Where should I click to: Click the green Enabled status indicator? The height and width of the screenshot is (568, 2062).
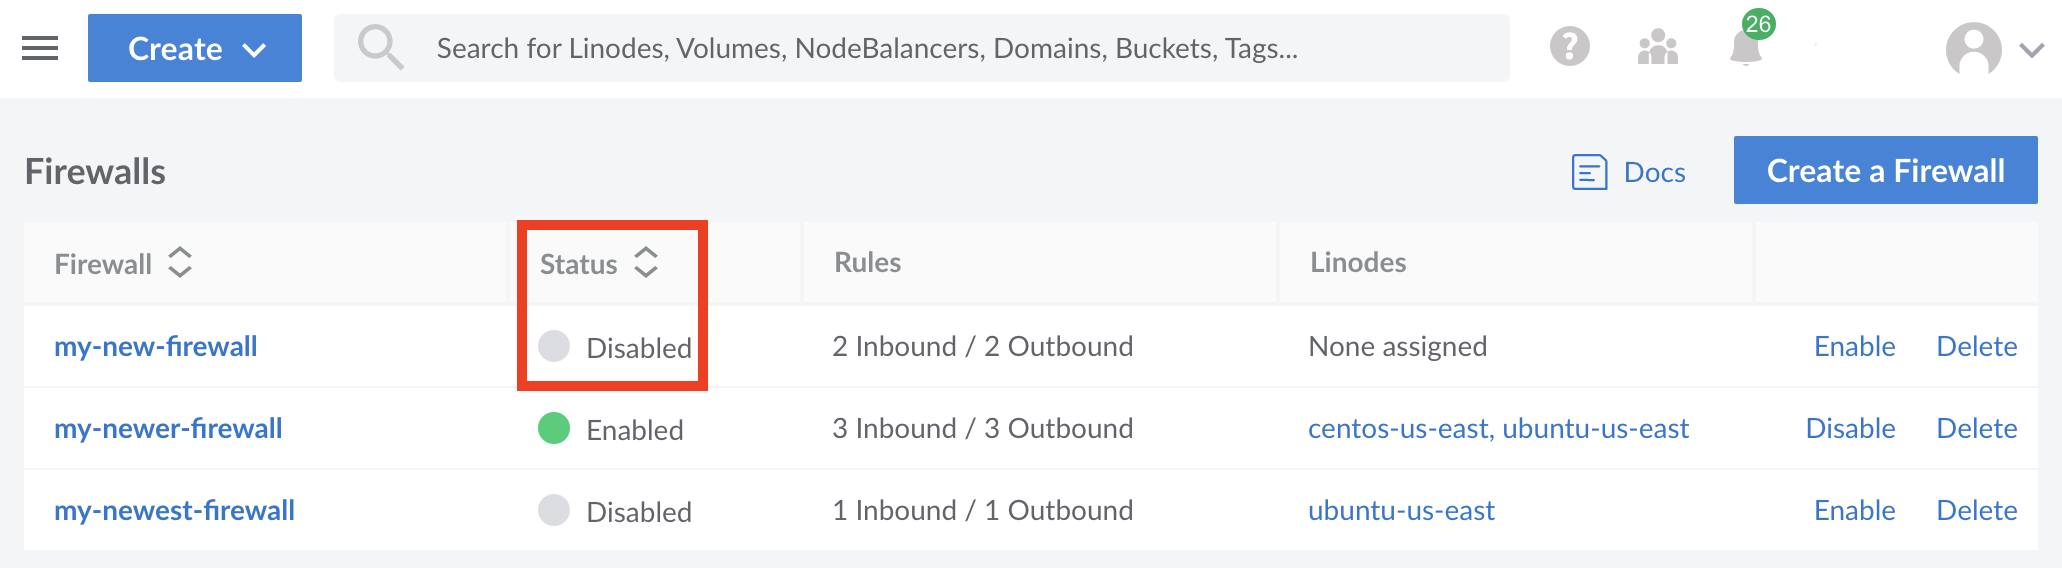coord(554,428)
